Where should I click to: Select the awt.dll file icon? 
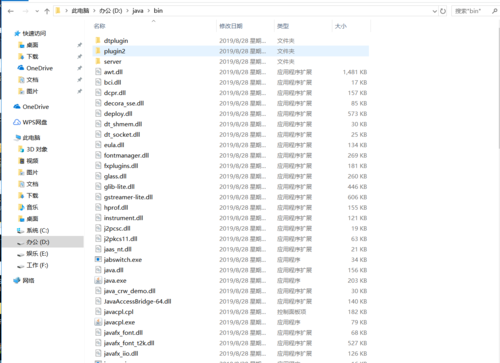pos(98,72)
